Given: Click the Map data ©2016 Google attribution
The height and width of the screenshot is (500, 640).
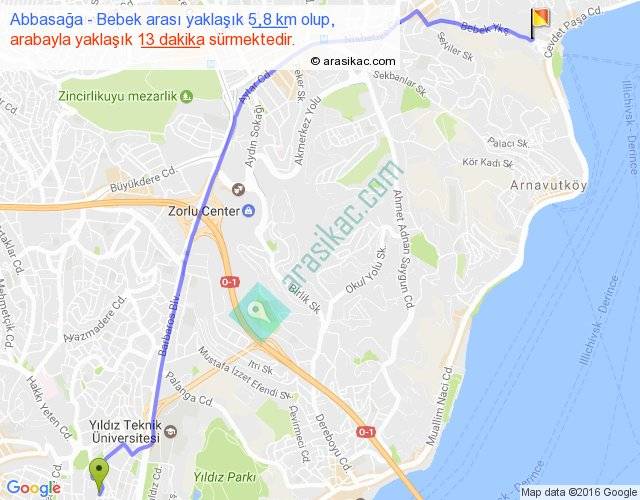Looking at the screenshot, I should click(579, 492).
